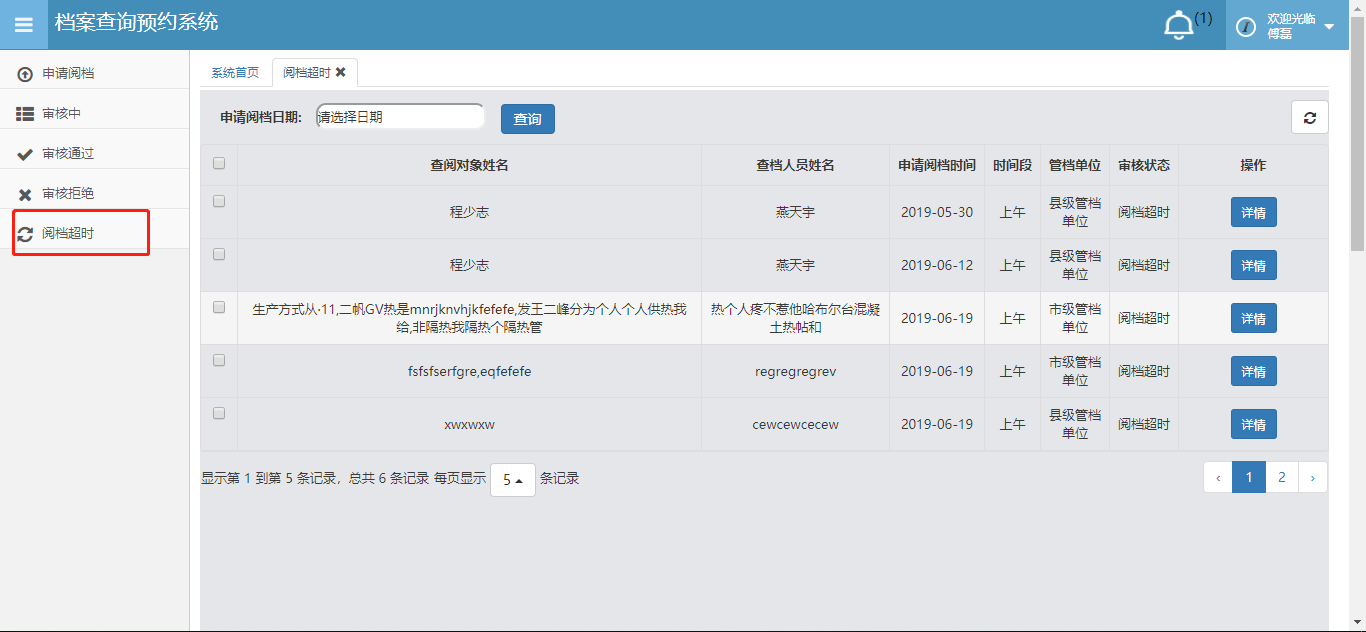Select the checkbox for xwxwxw row
1366x632 pixels.
tap(219, 413)
